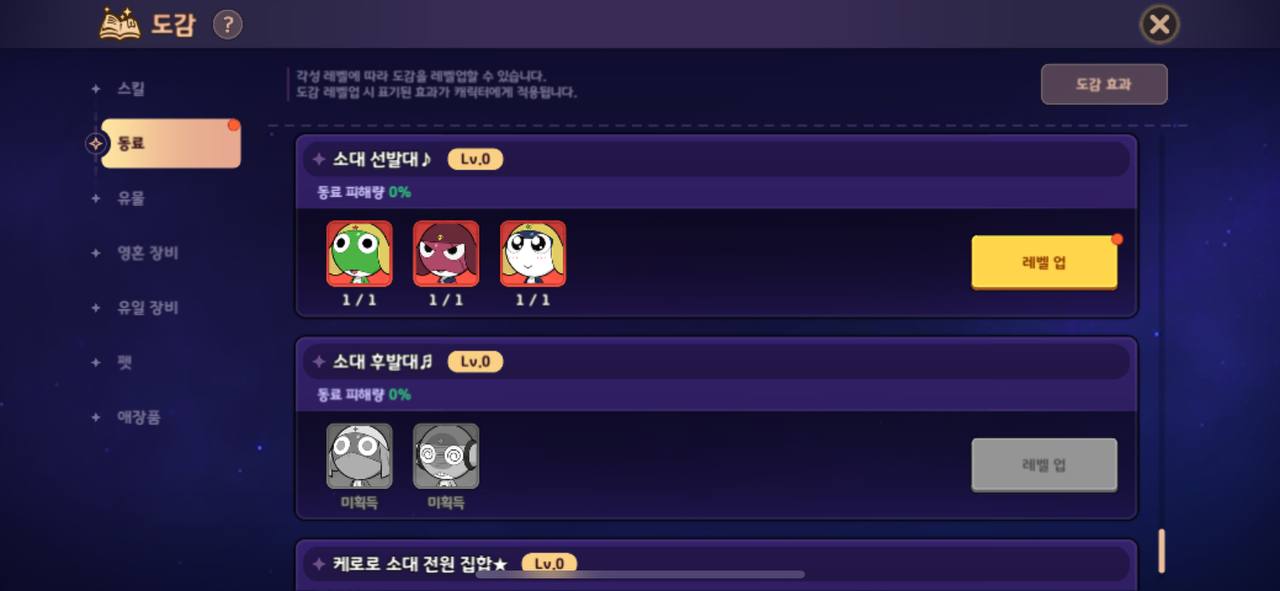This screenshot has width=1280, height=591.
Task: Open the help question mark icon
Action: pyautogui.click(x=228, y=24)
